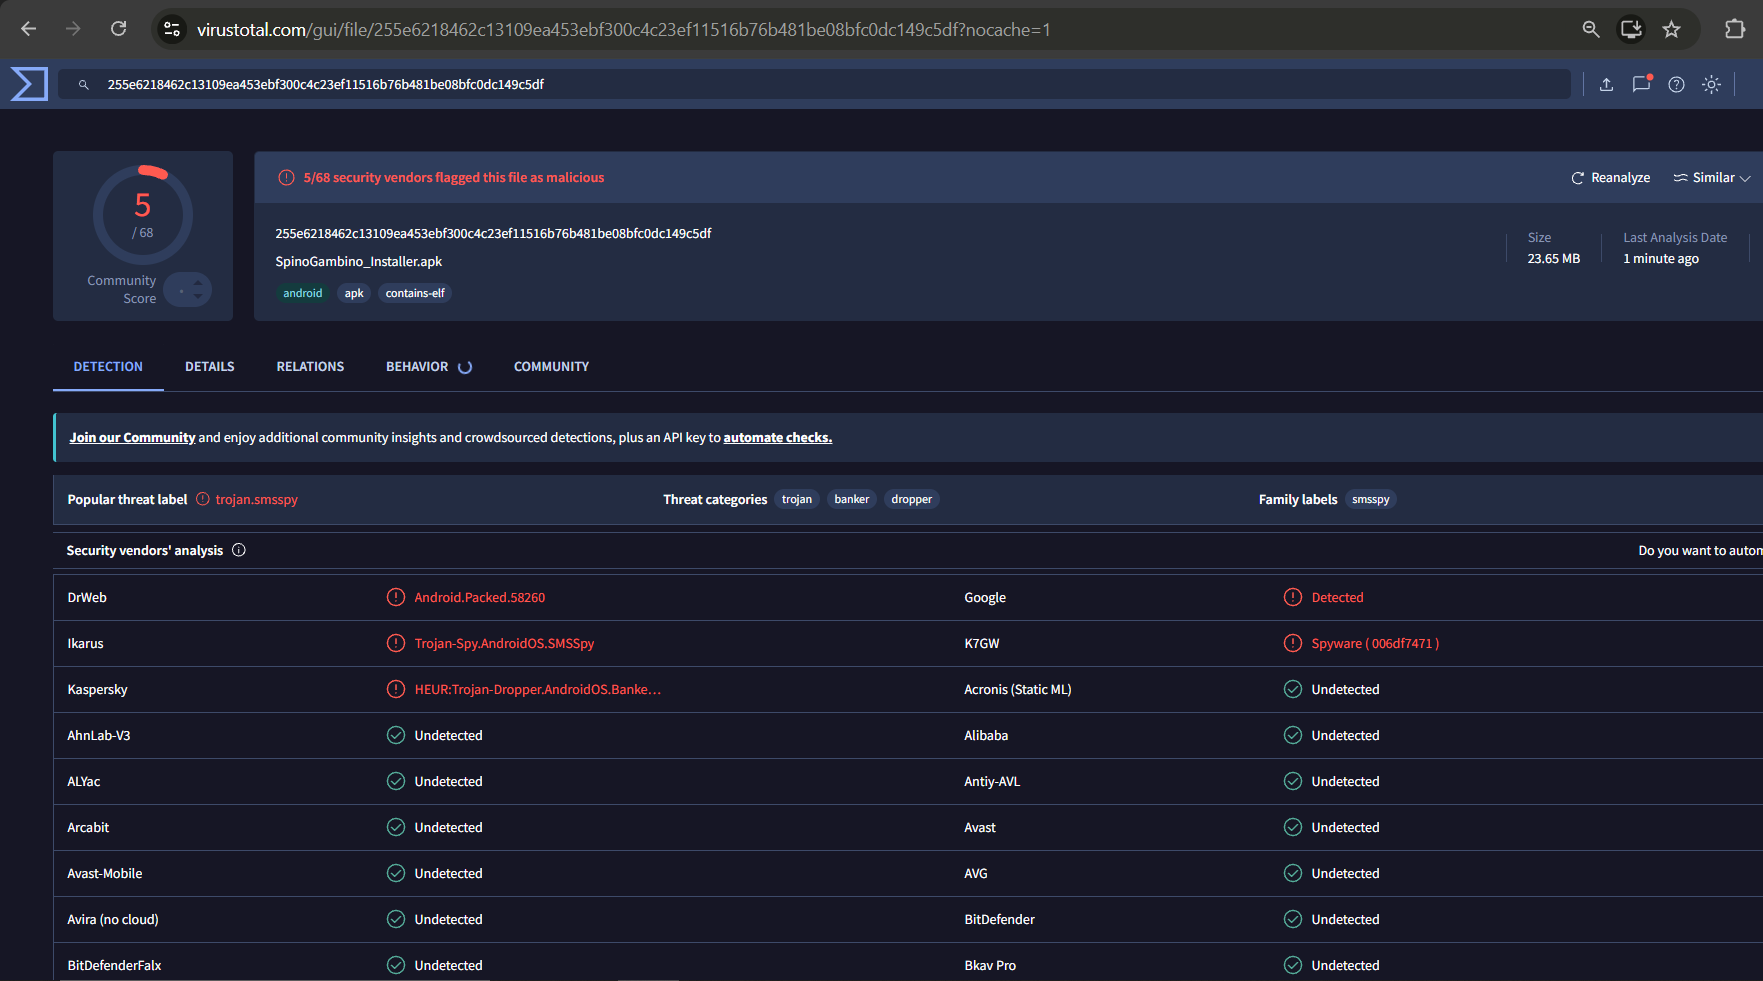Click the android tag
This screenshot has width=1763, height=981.
coord(302,293)
